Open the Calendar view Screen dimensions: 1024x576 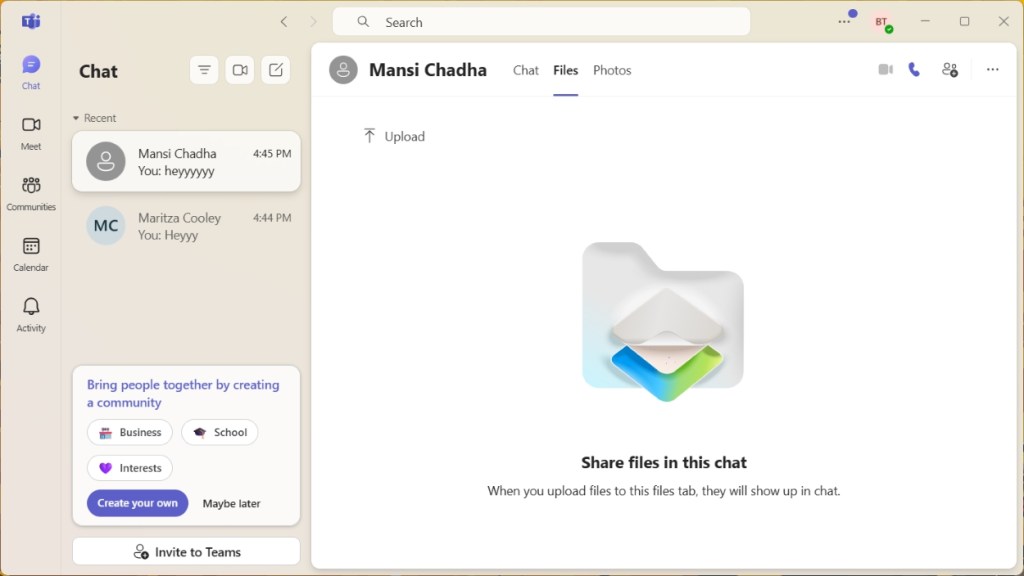click(31, 254)
